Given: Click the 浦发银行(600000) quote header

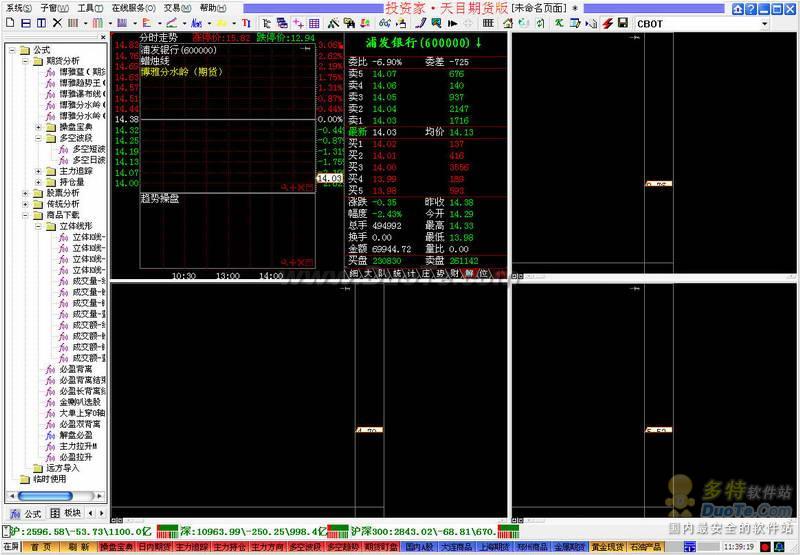Looking at the screenshot, I should 423,43.
